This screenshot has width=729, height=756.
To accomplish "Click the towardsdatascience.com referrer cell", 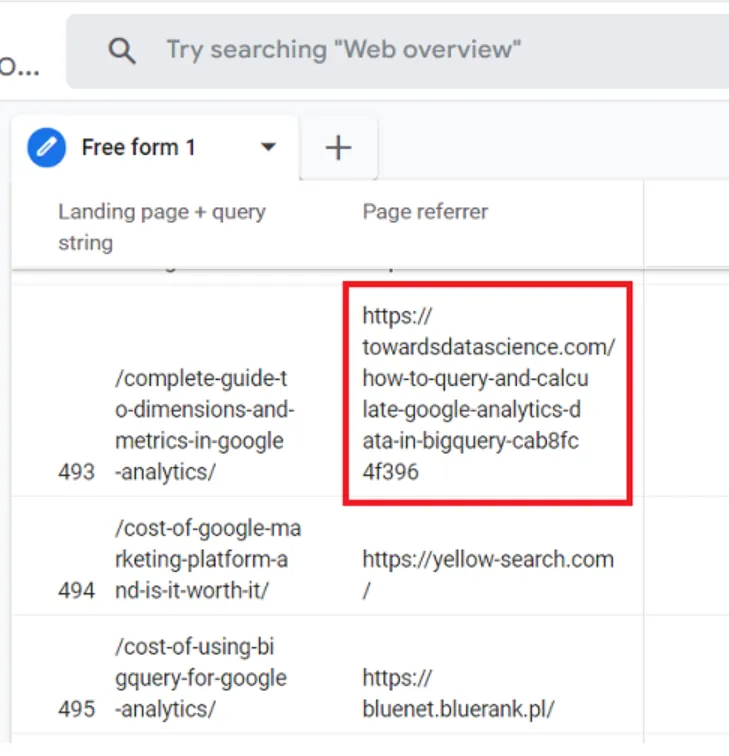I will [x=488, y=394].
